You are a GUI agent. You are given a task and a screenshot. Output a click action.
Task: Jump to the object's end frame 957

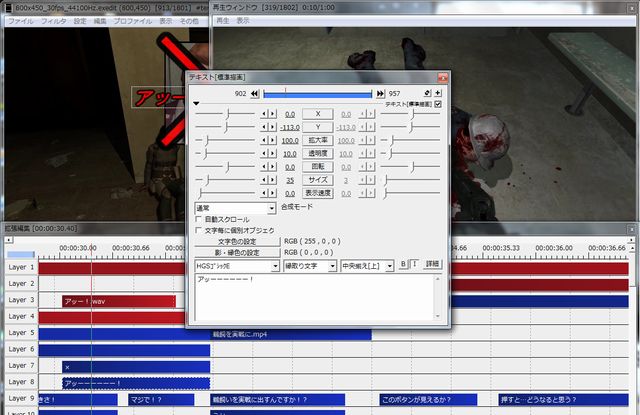[x=380, y=93]
